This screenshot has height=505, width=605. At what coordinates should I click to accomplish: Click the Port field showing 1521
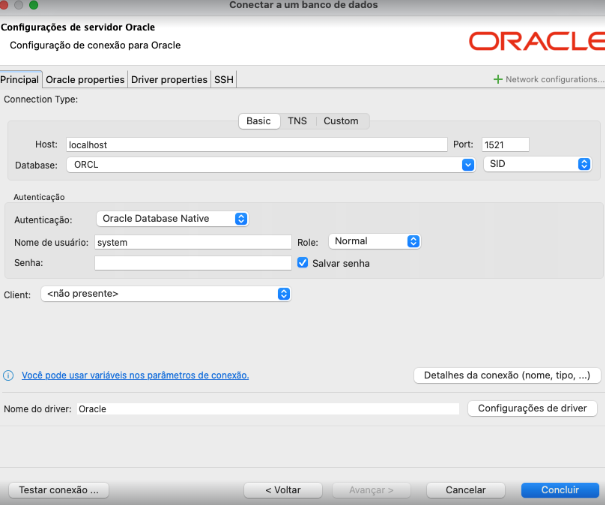coord(505,145)
